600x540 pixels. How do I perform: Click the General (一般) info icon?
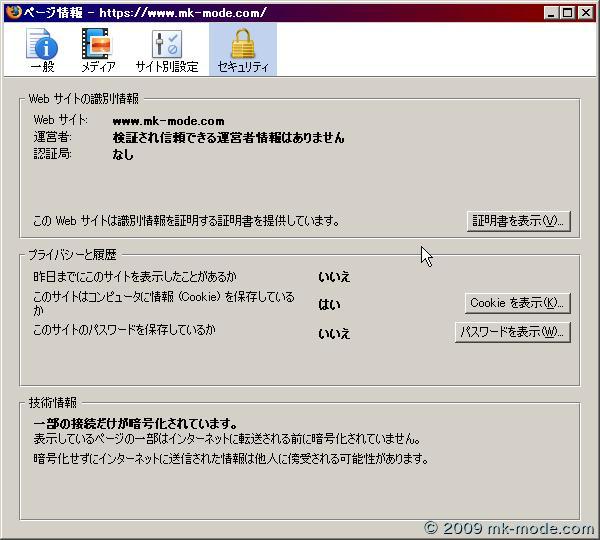[41, 43]
